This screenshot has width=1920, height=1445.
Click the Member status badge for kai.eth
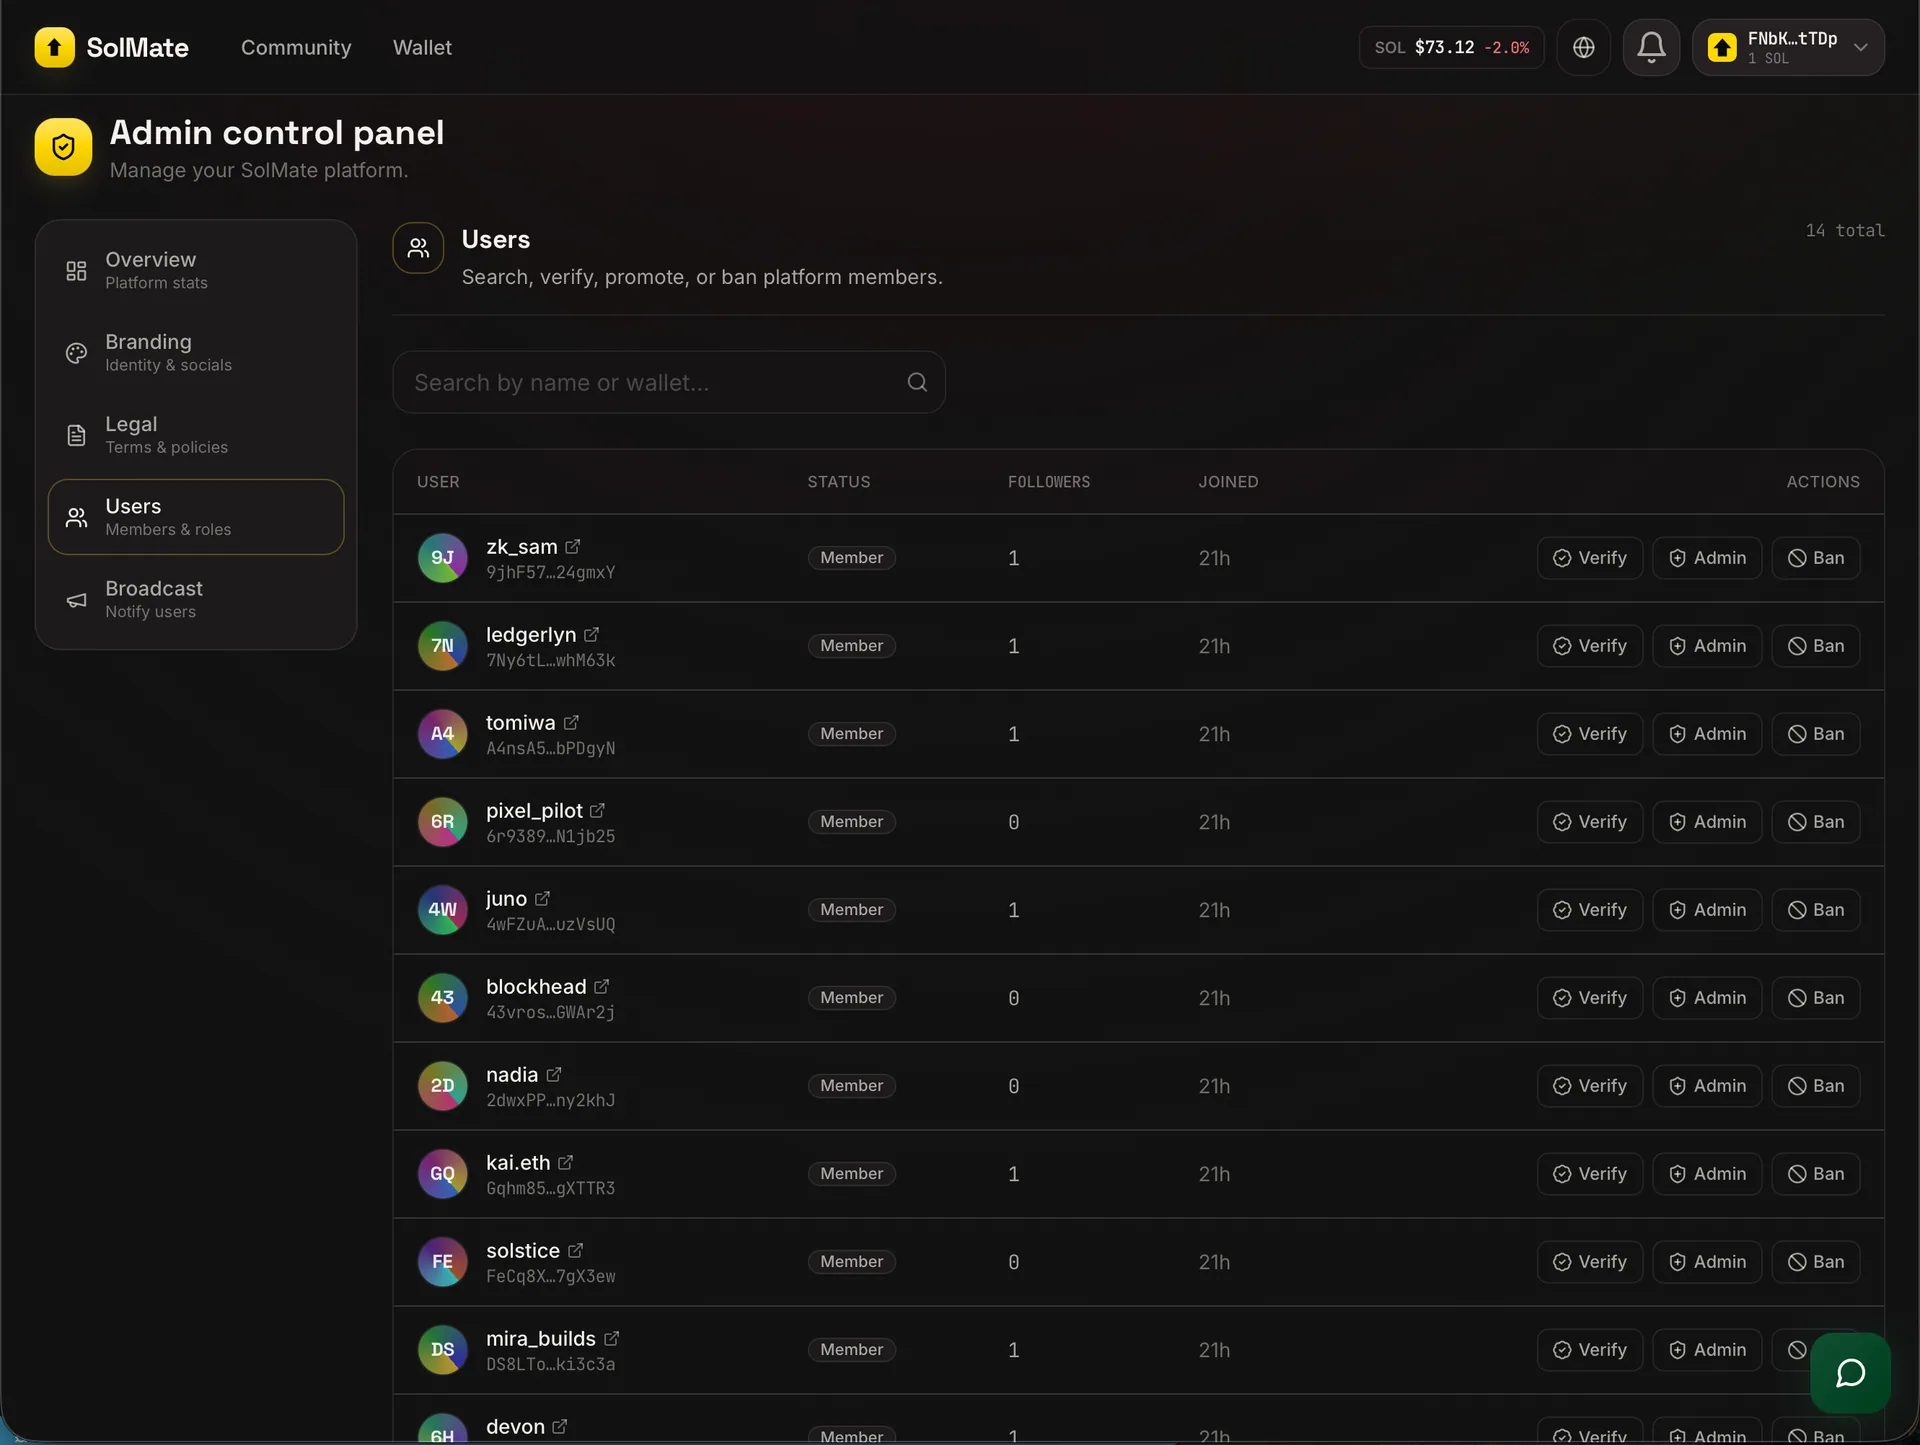point(851,1174)
